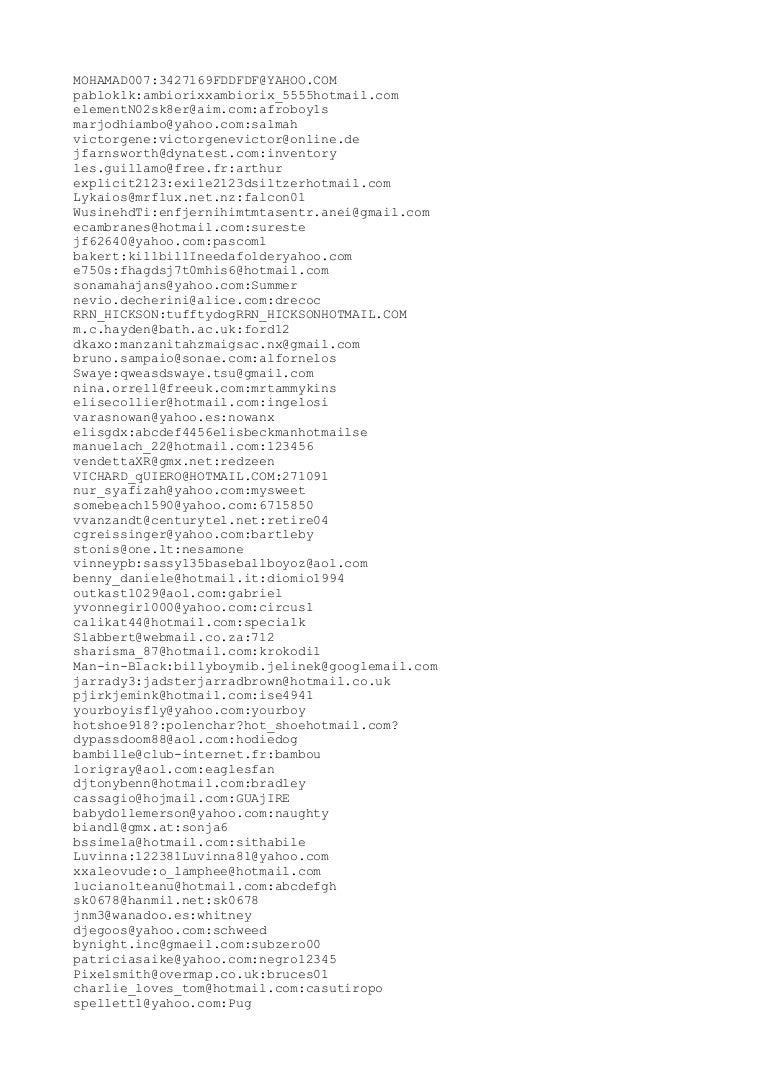Image resolution: width=768 pixels, height=1087 pixels.
Task: Click the line with the mrflux.net.nz domain
Action: 189,198
